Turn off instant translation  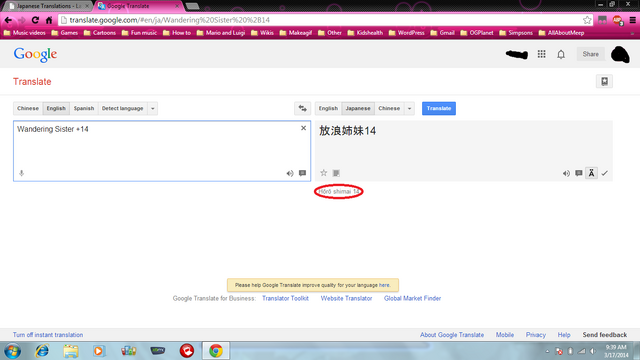[x=48, y=335]
